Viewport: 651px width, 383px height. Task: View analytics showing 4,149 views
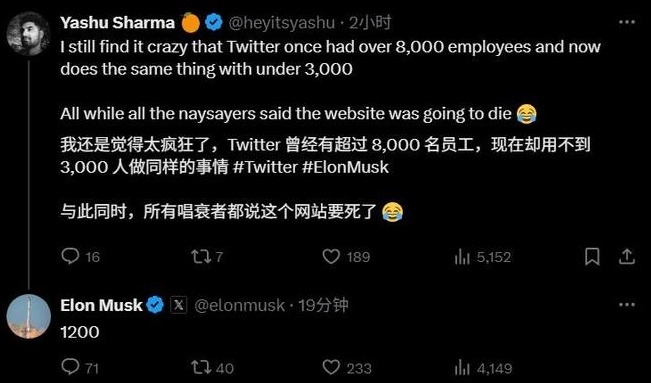(461, 368)
